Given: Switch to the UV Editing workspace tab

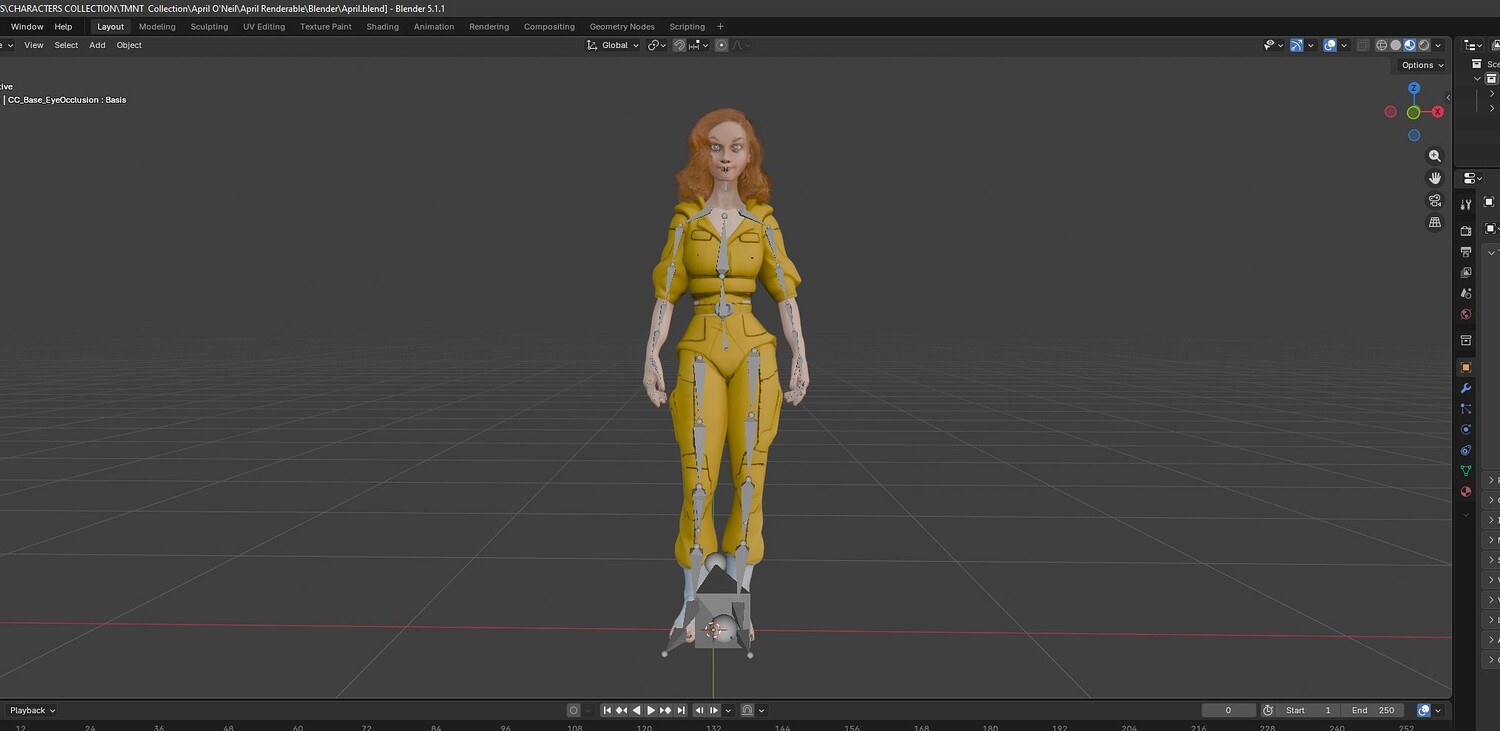Looking at the screenshot, I should (264, 27).
